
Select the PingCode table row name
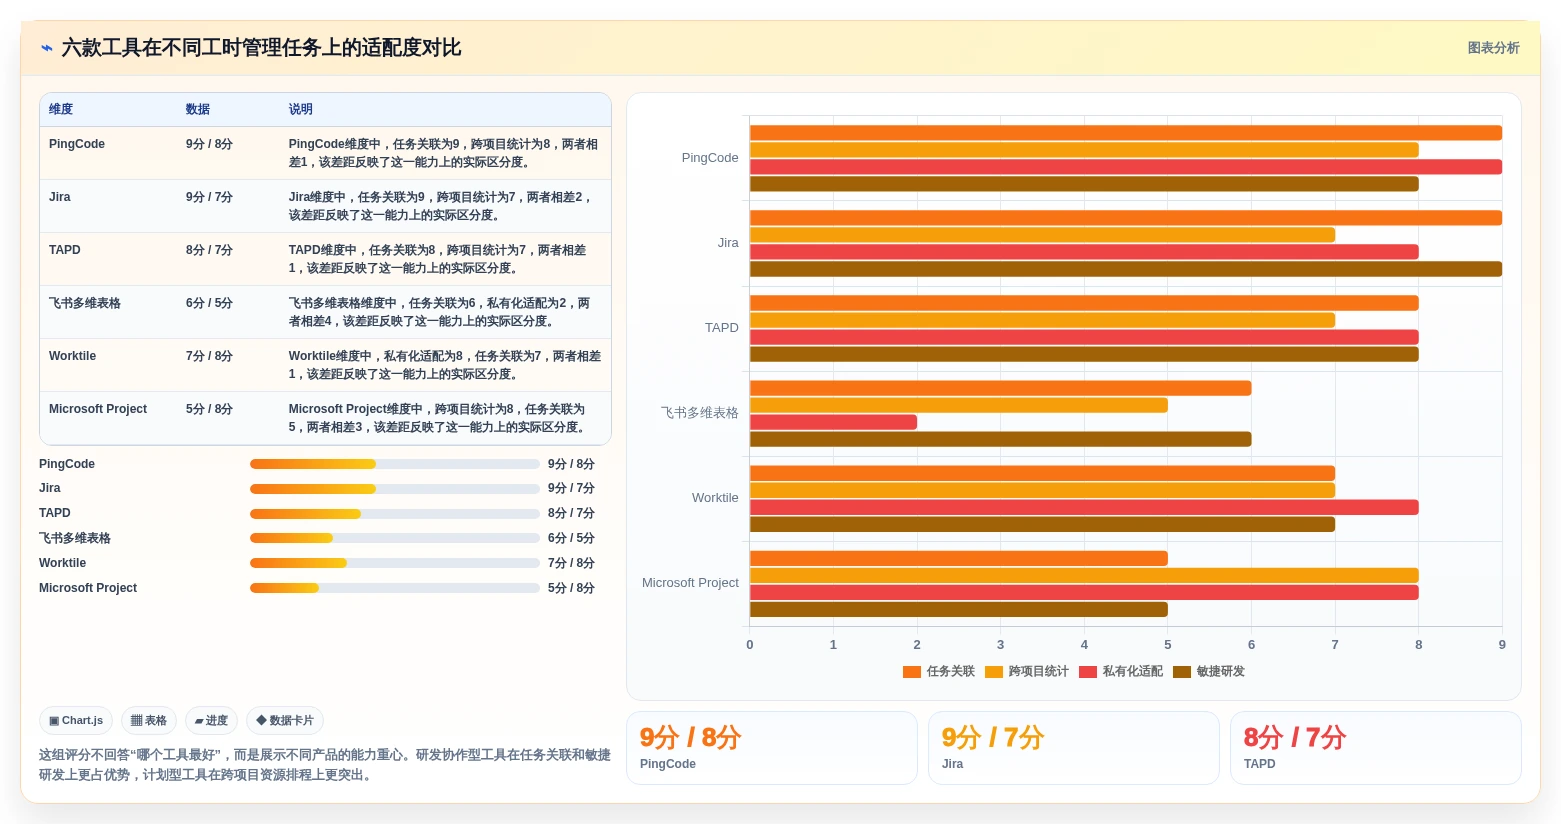coord(77,144)
